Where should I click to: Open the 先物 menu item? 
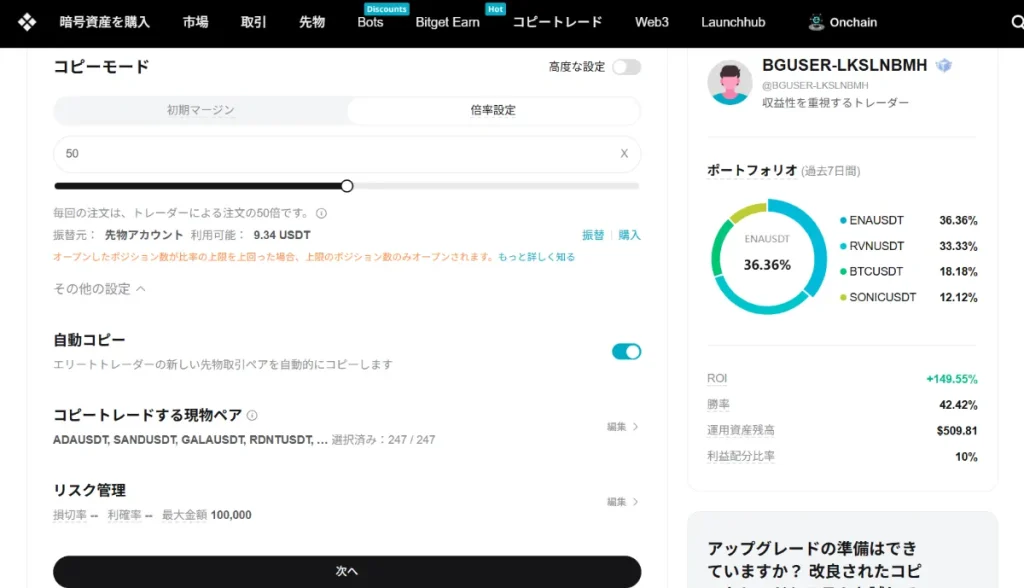311,21
